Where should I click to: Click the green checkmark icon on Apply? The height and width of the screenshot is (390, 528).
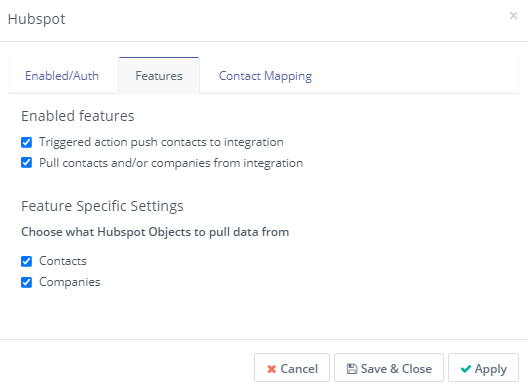(x=466, y=369)
